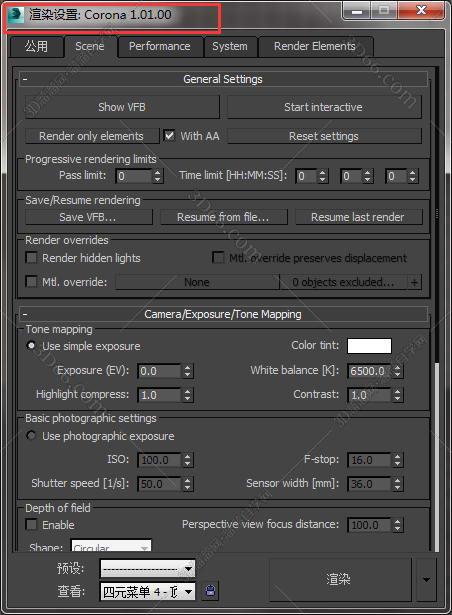Switch to the Scene tab
The width and height of the screenshot is (452, 615).
coord(90,47)
